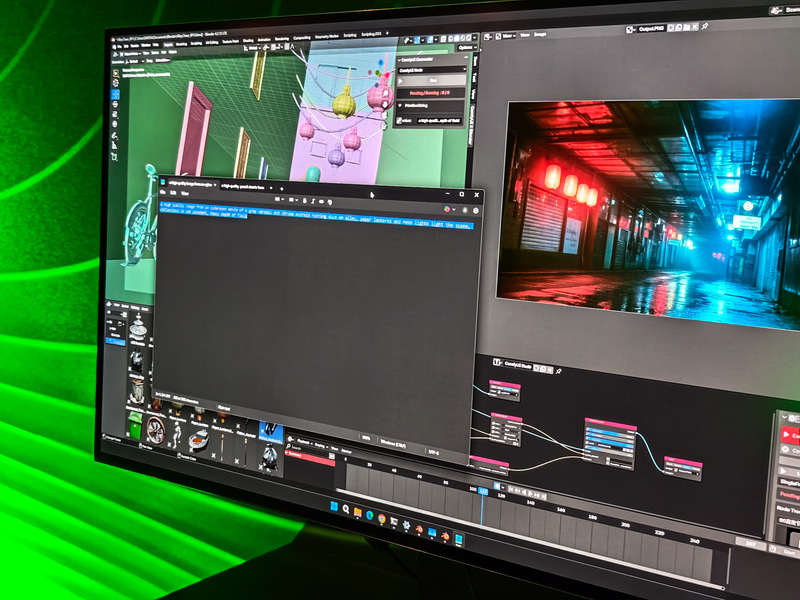Switch viewport to rendered shading

pyautogui.click(x=468, y=38)
